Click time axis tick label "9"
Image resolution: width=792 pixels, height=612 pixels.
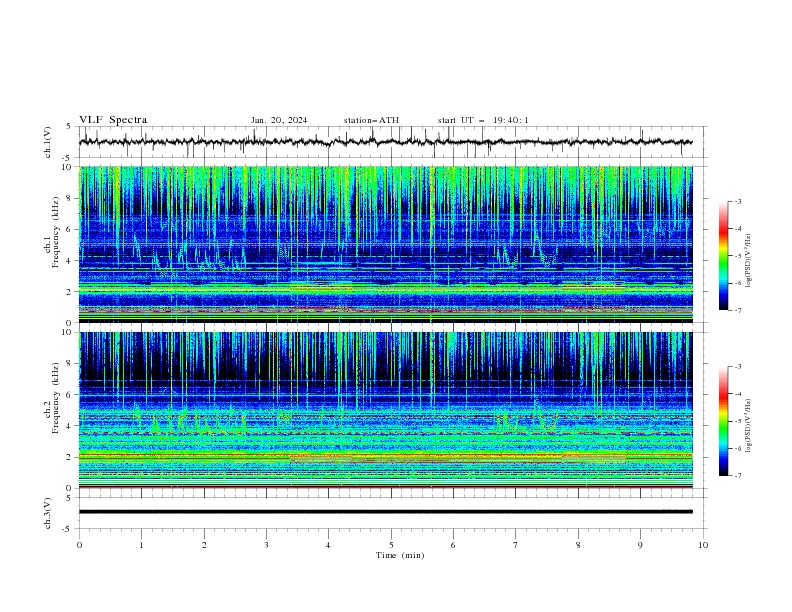click(640, 545)
